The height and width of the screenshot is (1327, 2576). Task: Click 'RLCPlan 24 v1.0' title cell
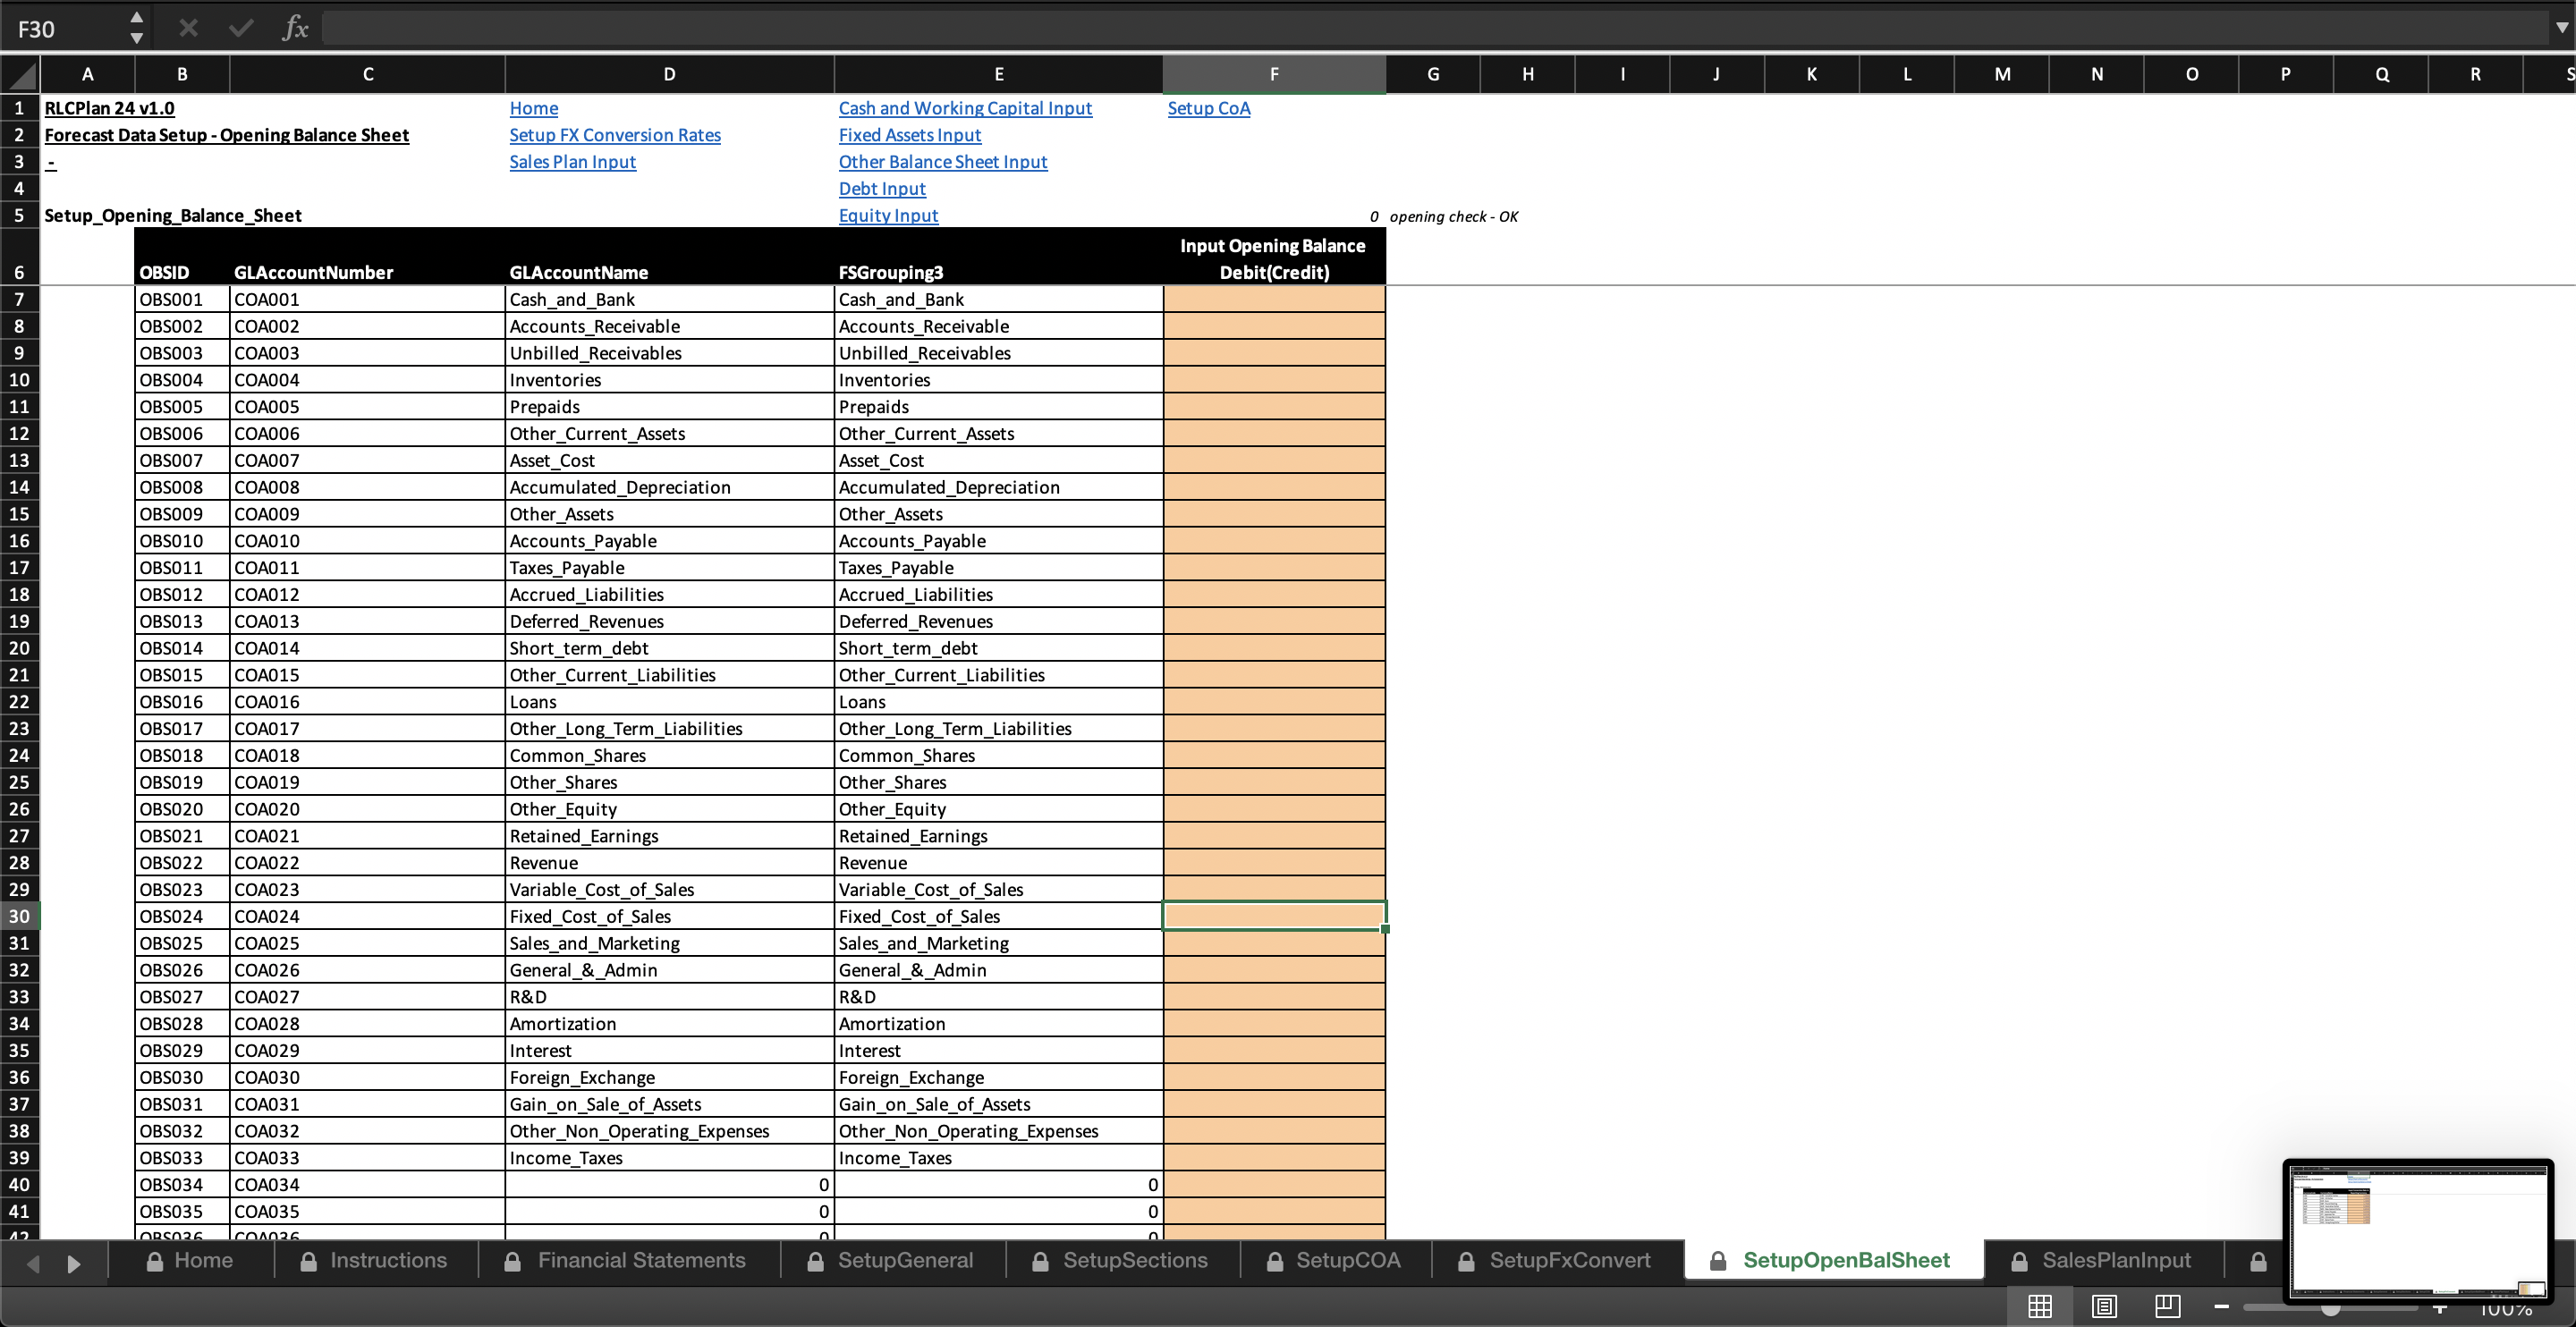[109, 108]
